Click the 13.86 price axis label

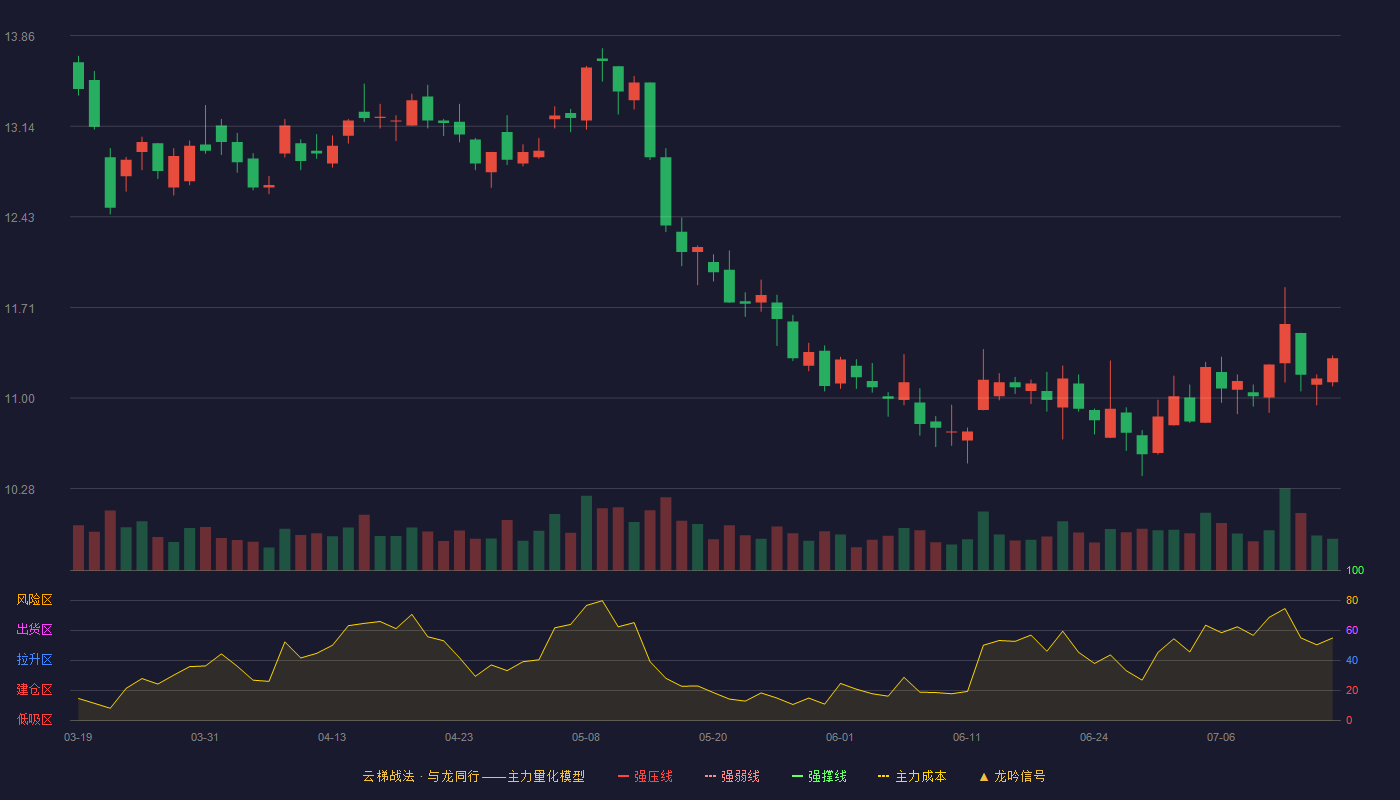[20, 37]
